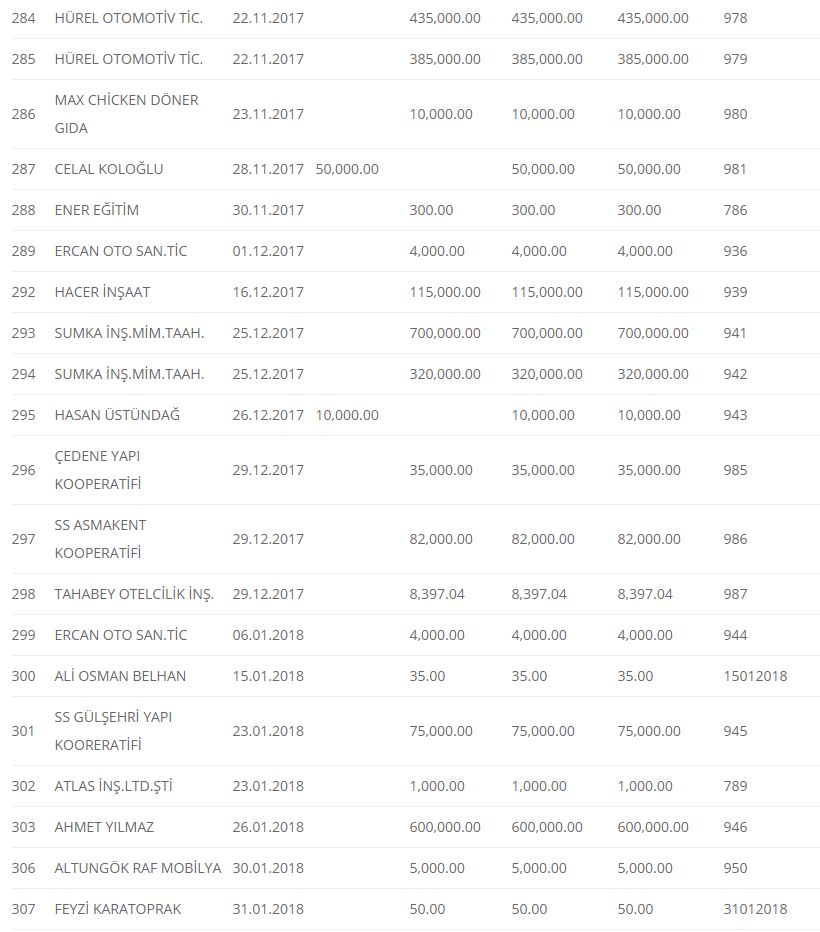Select the MAX CHİCKEN DÖNER GIDA name cell
820x932 pixels.
[126, 114]
